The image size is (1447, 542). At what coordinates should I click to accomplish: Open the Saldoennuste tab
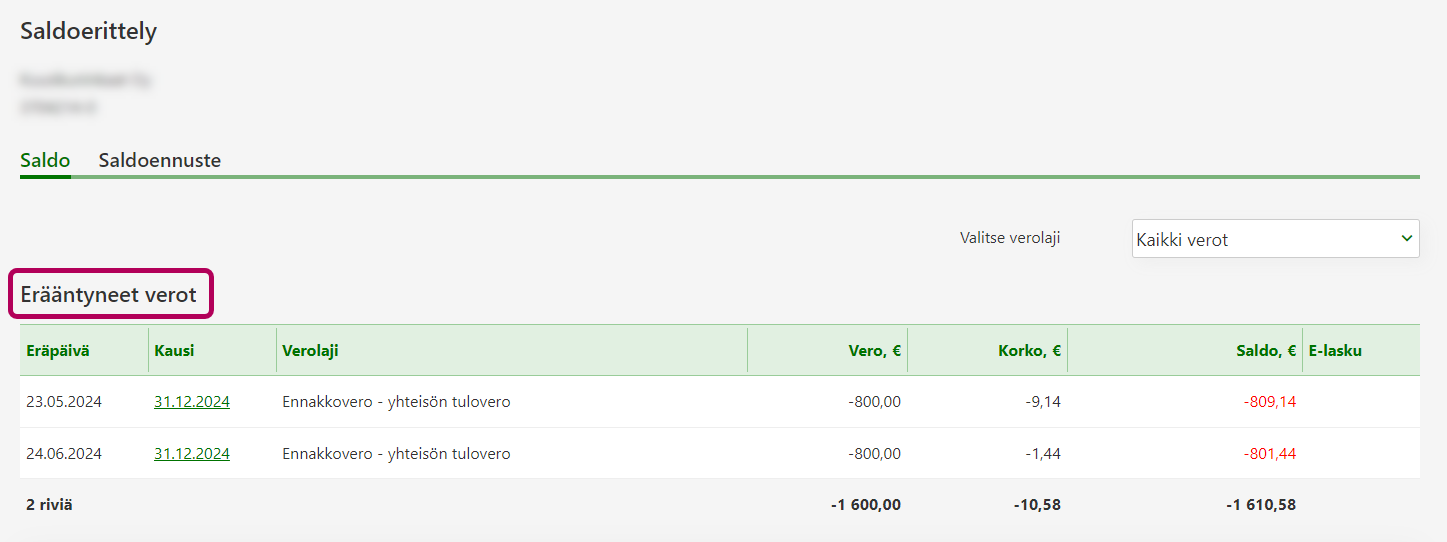pyautogui.click(x=159, y=160)
